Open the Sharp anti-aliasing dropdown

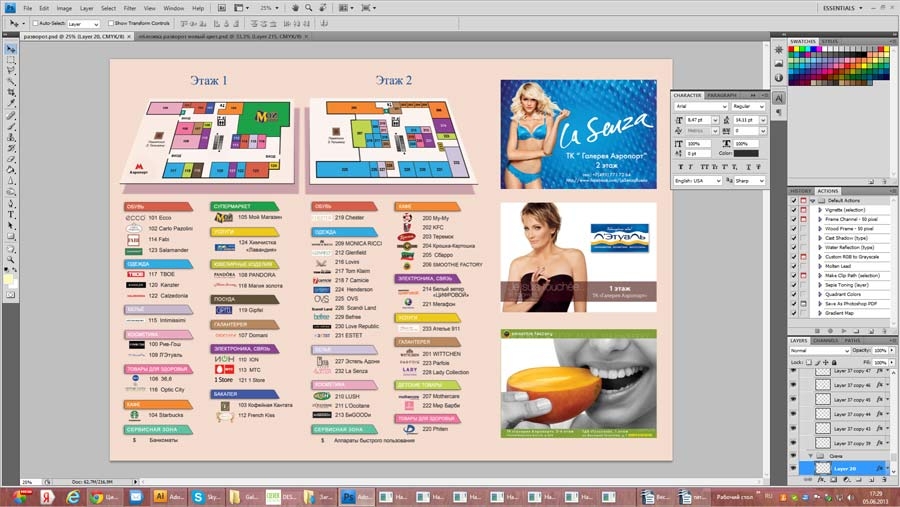[x=750, y=180]
